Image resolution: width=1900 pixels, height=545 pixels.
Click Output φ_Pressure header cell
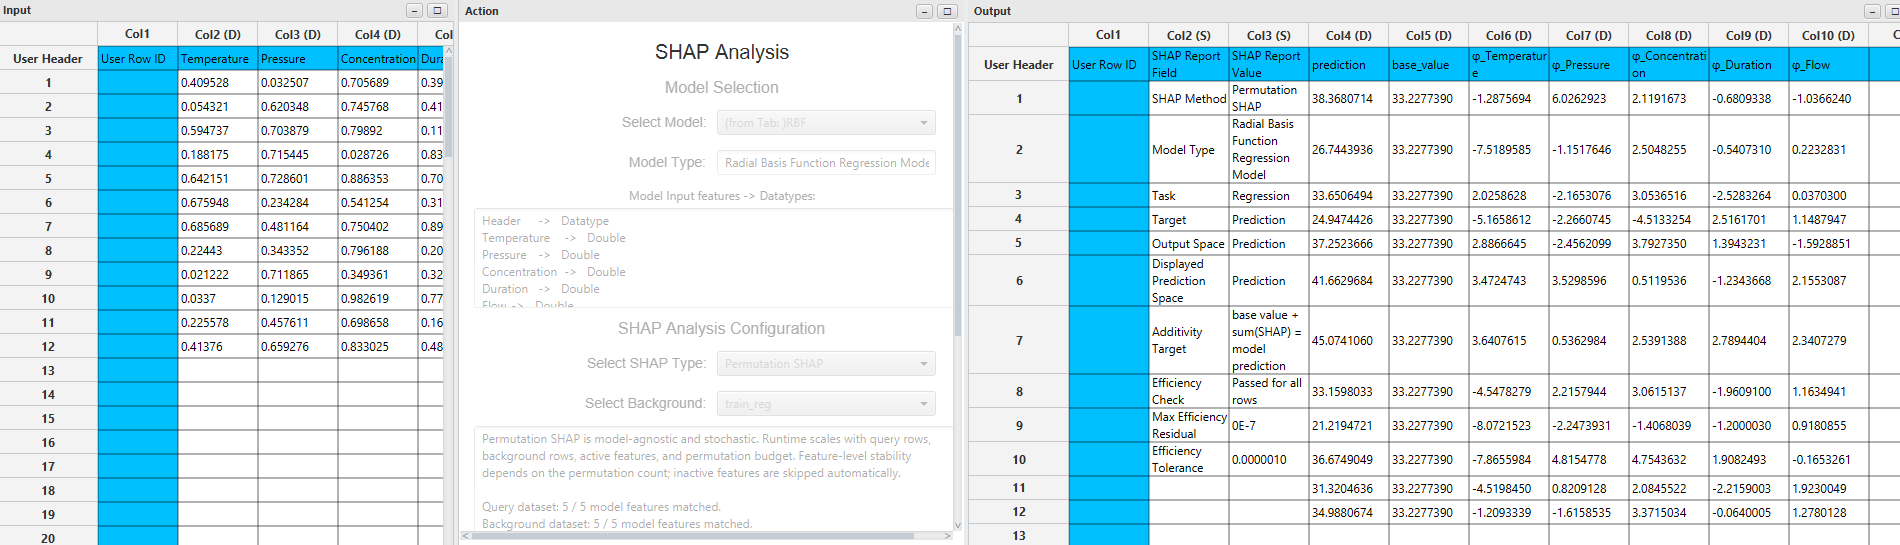coord(1589,64)
